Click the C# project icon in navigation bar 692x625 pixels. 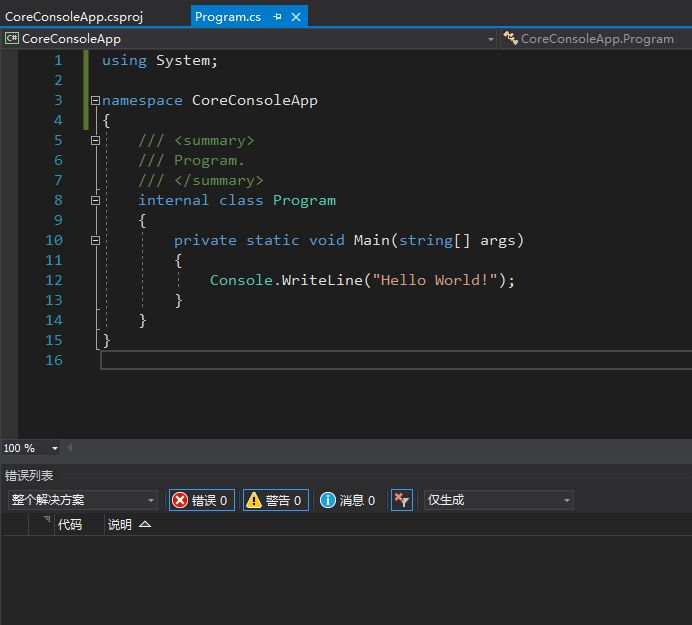[x=11, y=38]
